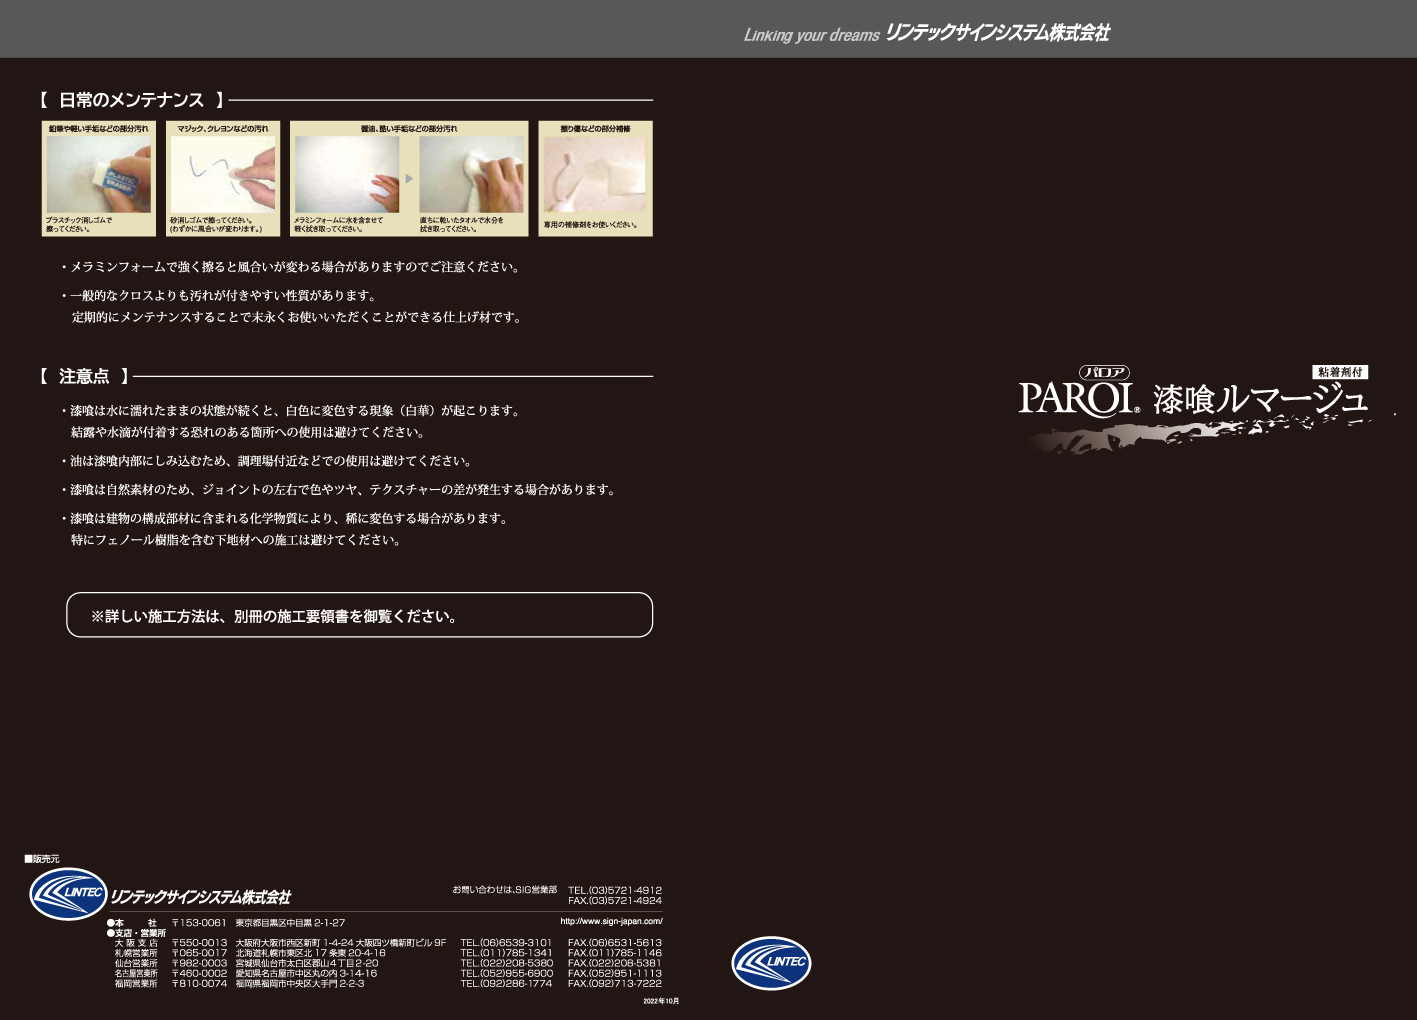Click お問い合わせは、SIG営業部 text
Screen dimensions: 1417x1020
[504, 889]
